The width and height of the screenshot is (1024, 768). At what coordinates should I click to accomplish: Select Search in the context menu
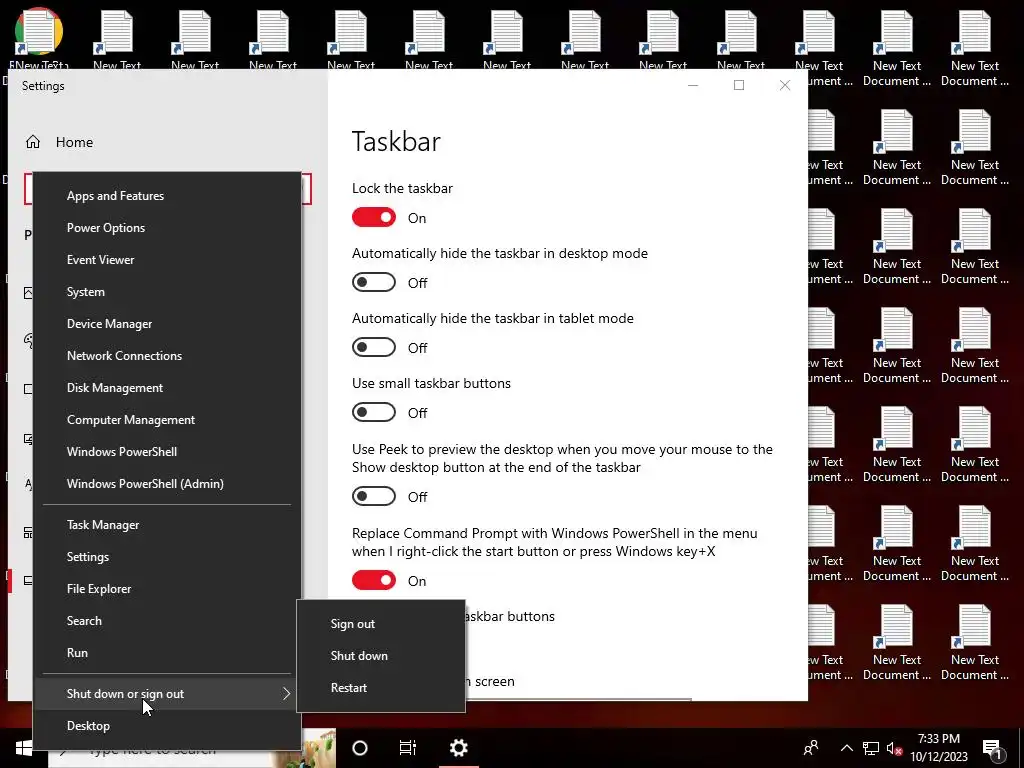point(167,621)
